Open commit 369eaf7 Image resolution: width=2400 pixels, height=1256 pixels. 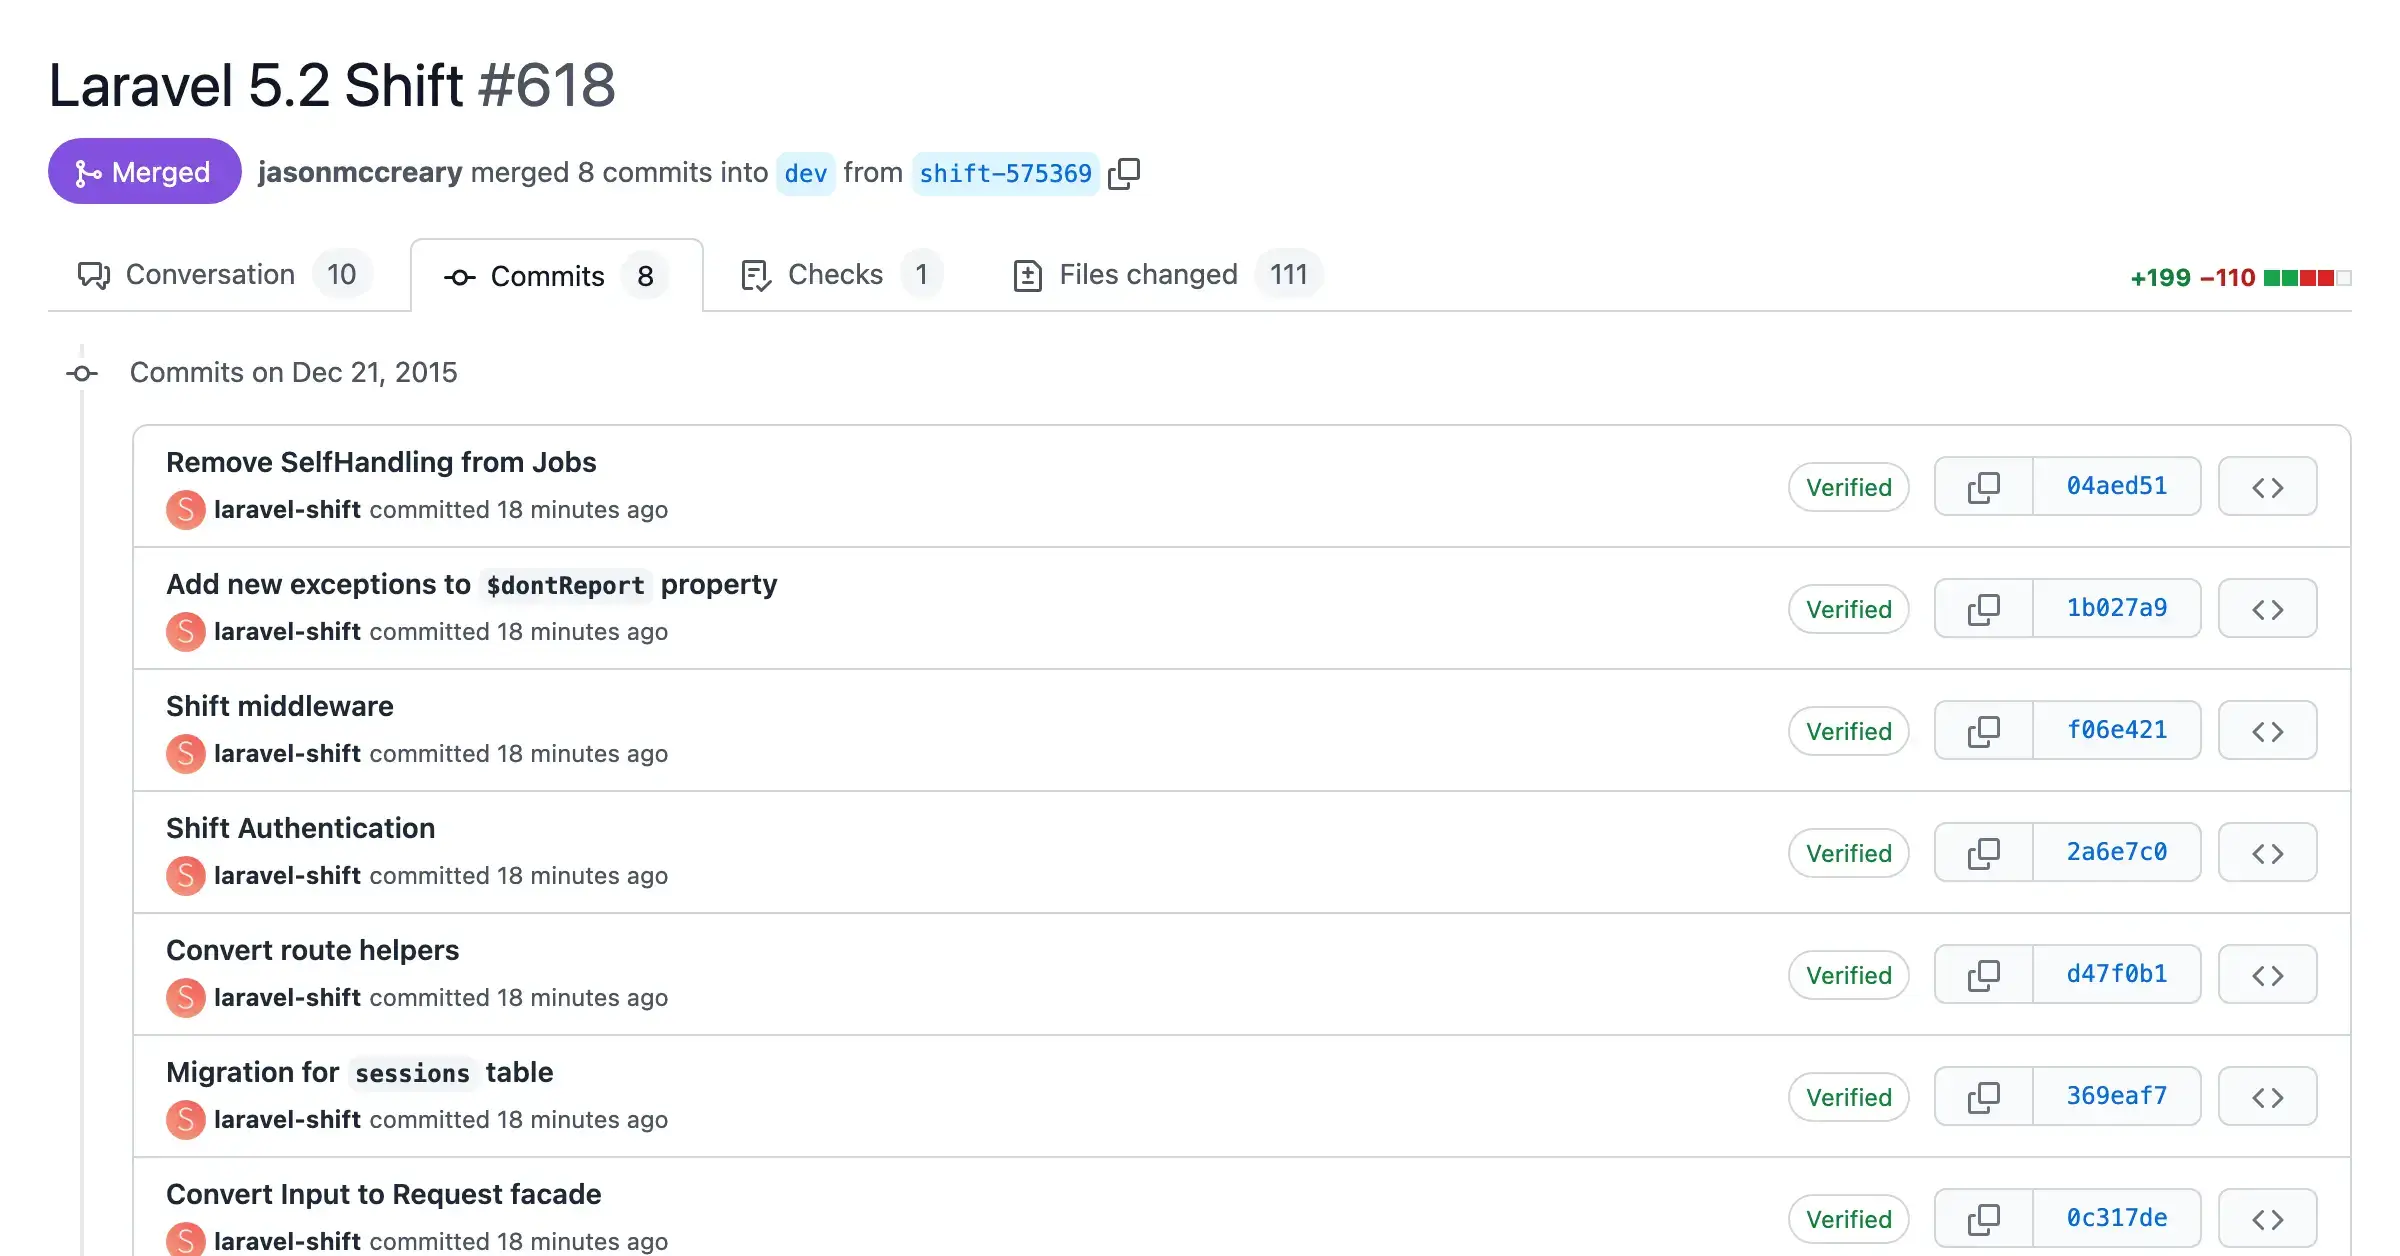click(x=2116, y=1095)
